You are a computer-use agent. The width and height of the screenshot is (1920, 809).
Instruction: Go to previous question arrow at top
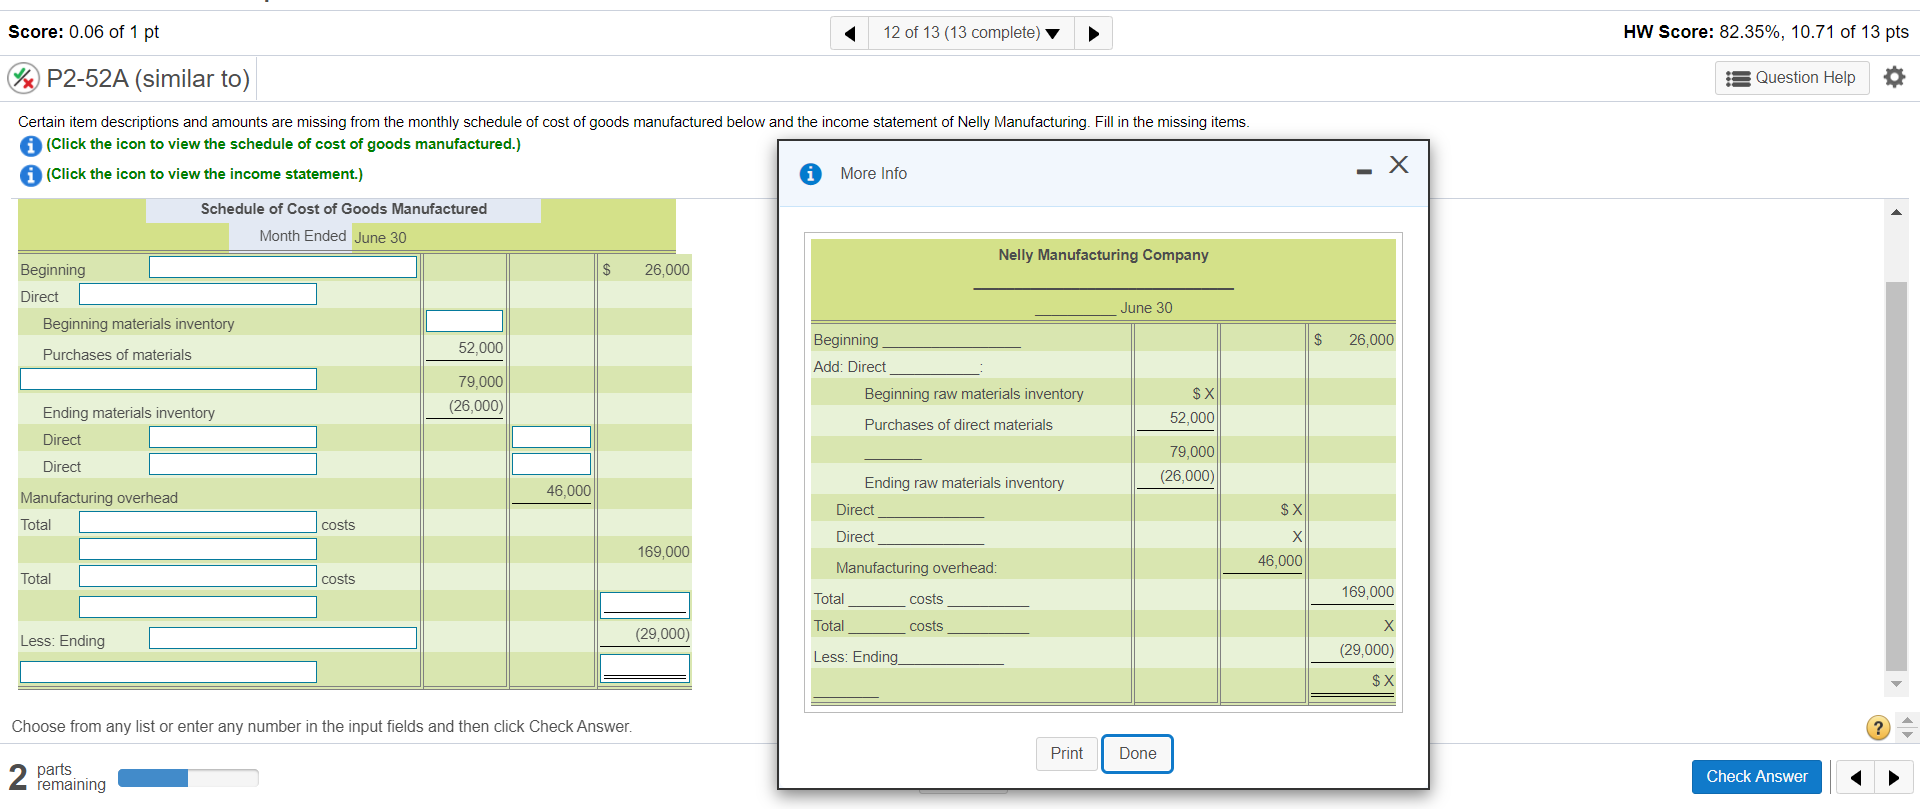point(850,33)
